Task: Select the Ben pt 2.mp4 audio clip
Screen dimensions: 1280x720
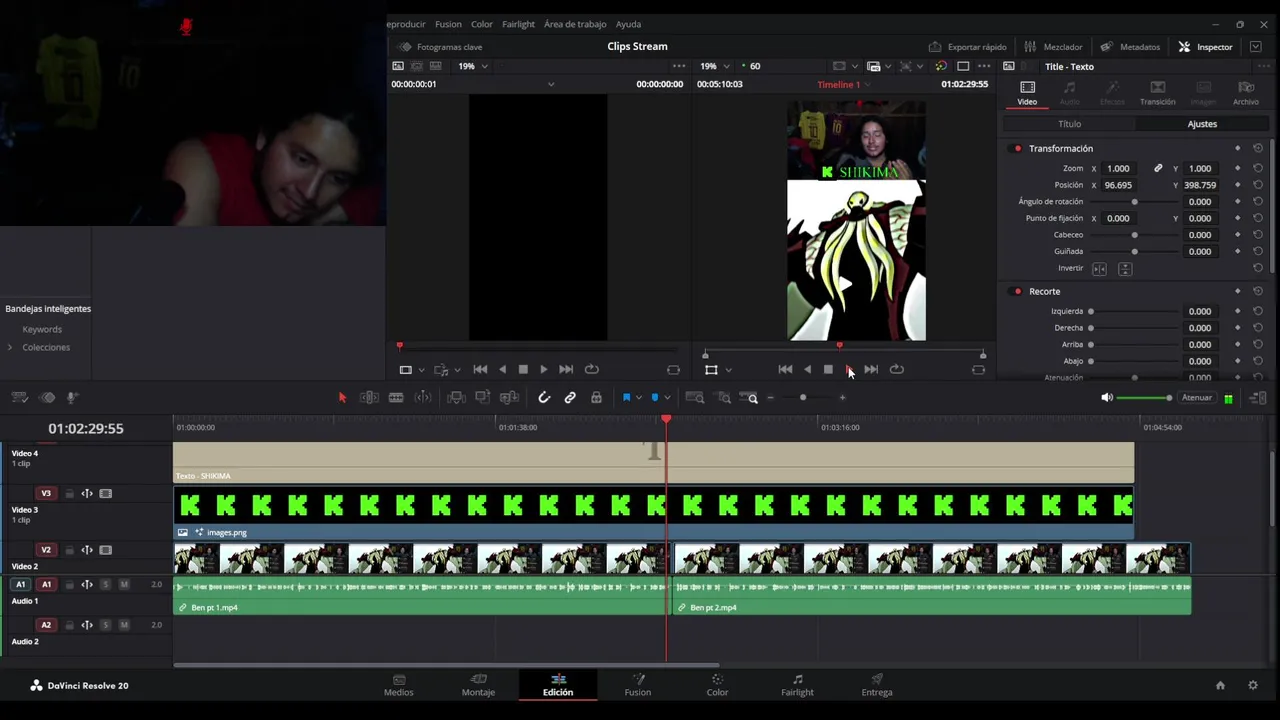Action: [x=932, y=594]
